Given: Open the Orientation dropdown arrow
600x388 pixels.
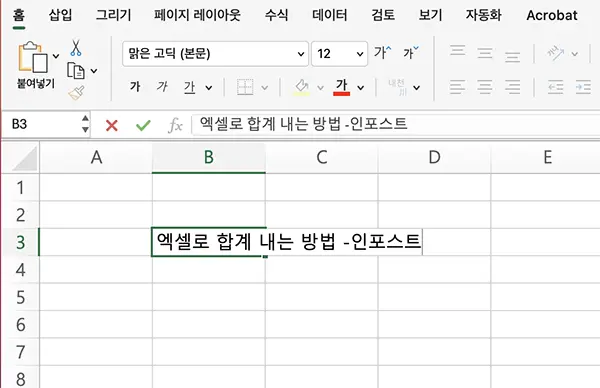Looking at the screenshot, I should coord(575,54).
